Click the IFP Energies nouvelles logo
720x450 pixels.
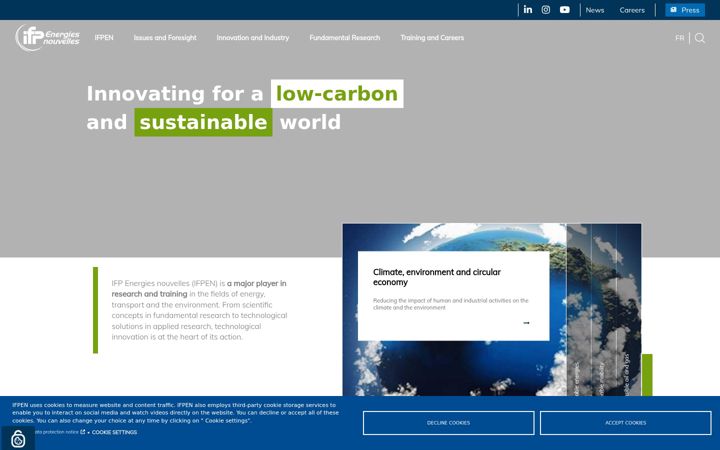click(x=48, y=38)
